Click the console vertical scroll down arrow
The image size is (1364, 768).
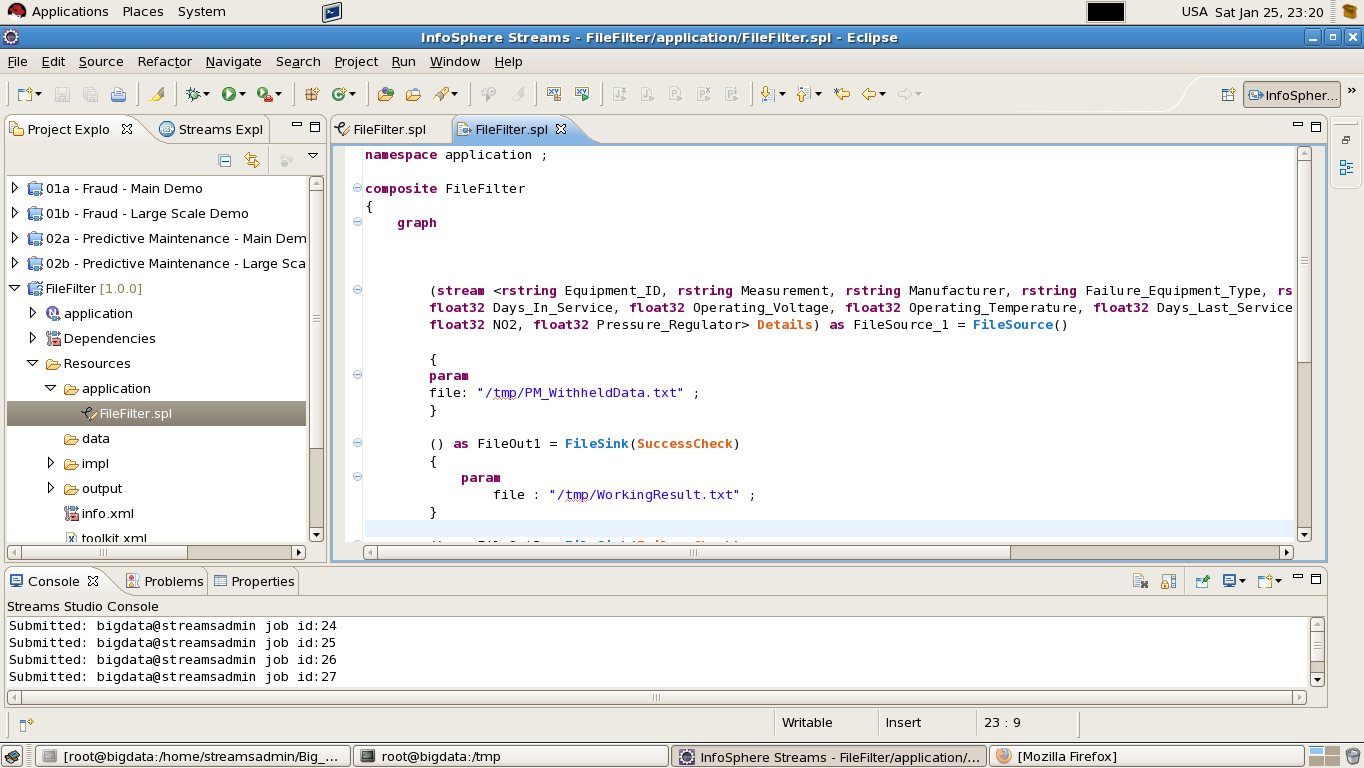pos(1317,679)
